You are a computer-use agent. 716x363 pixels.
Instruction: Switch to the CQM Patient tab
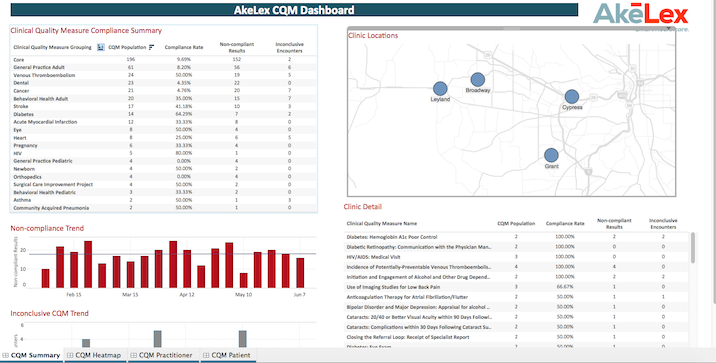[227, 355]
